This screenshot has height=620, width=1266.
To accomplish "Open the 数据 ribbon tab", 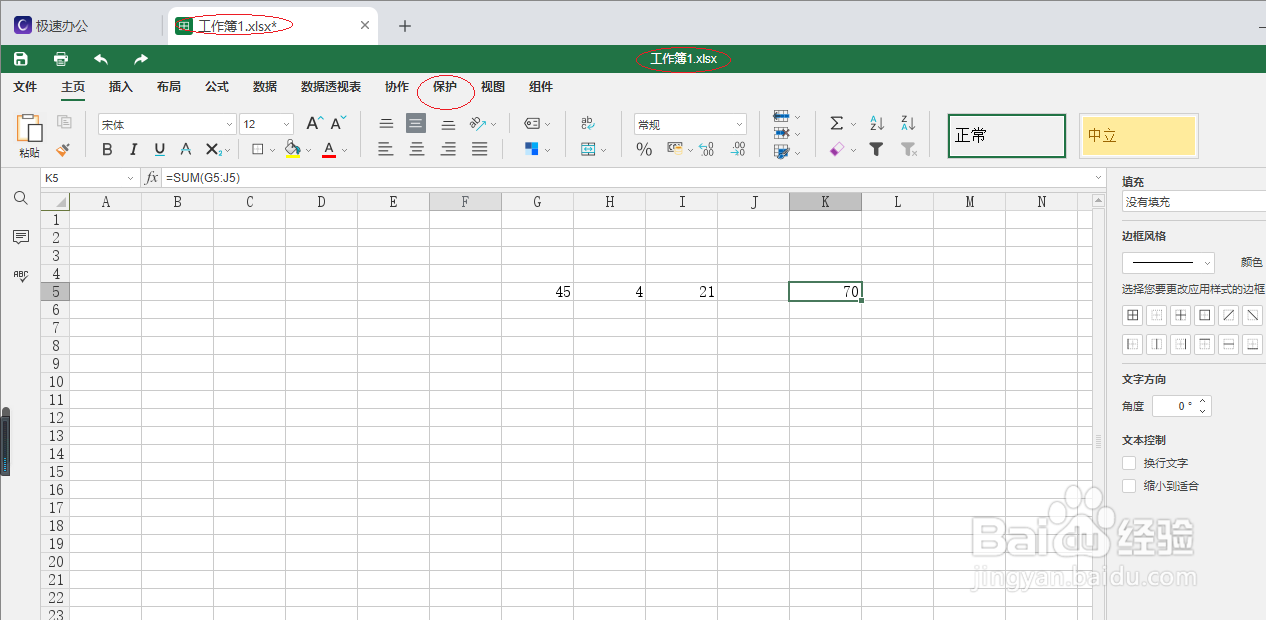I will (x=264, y=87).
